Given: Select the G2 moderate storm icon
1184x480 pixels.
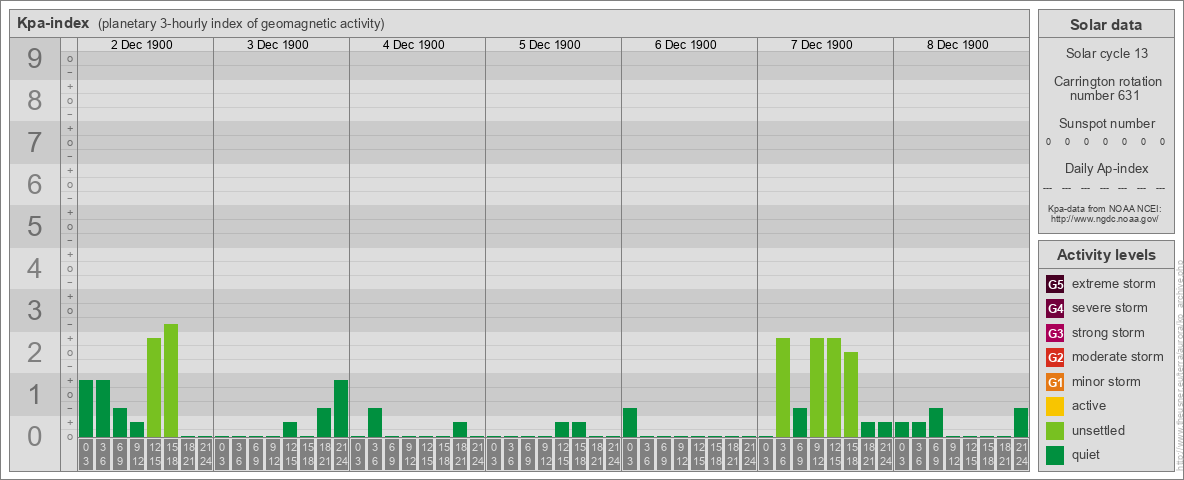Looking at the screenshot, I should point(1055,357).
